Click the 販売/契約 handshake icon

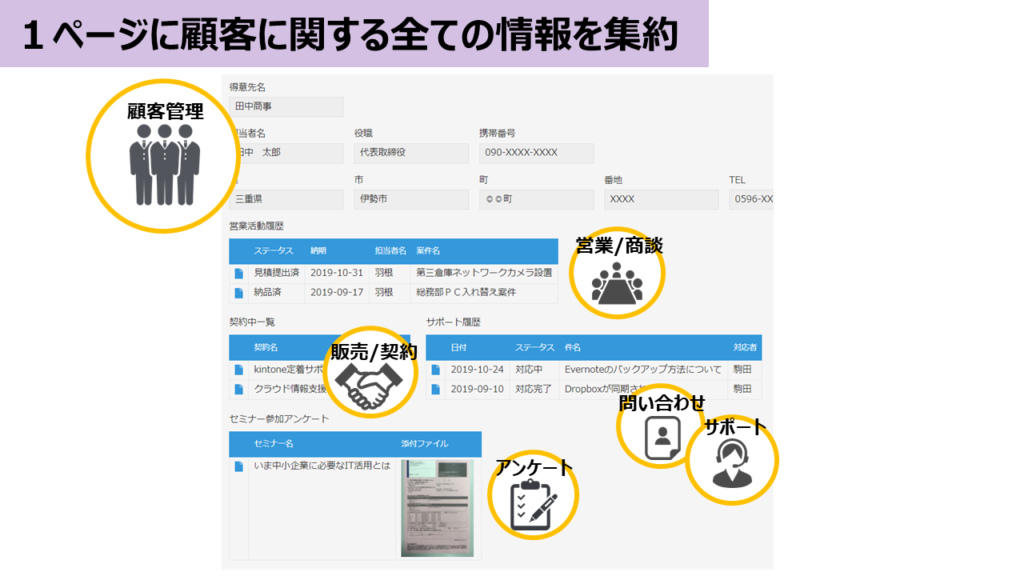pyautogui.click(x=371, y=384)
